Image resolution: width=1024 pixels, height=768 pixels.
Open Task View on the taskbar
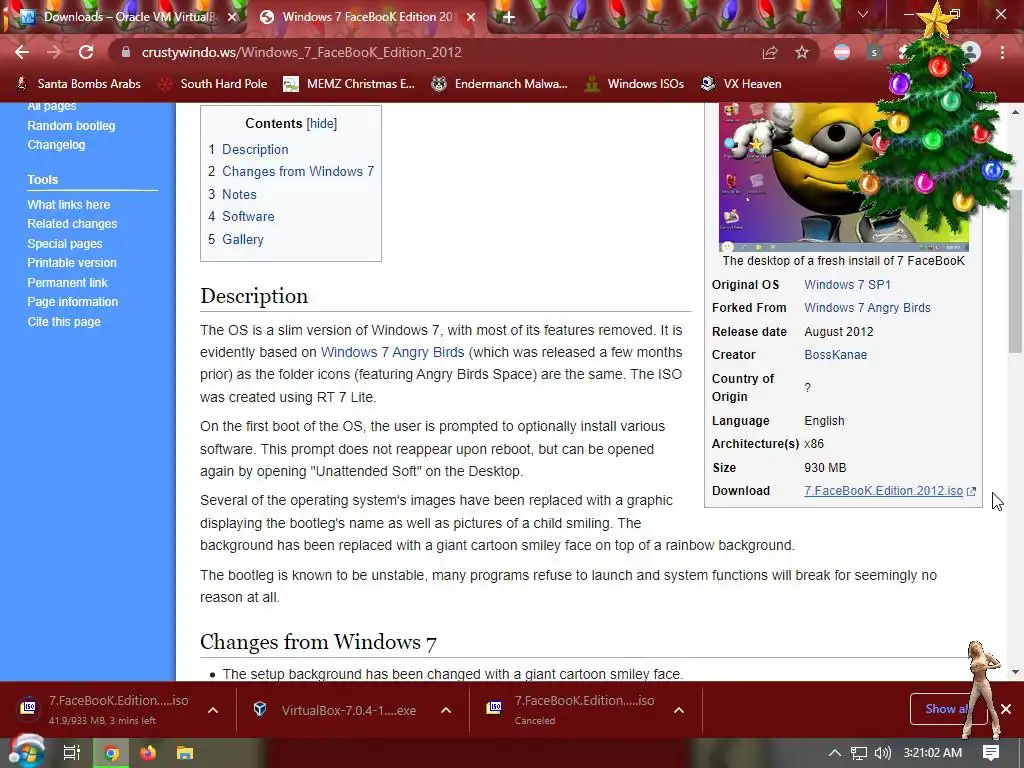click(71, 753)
